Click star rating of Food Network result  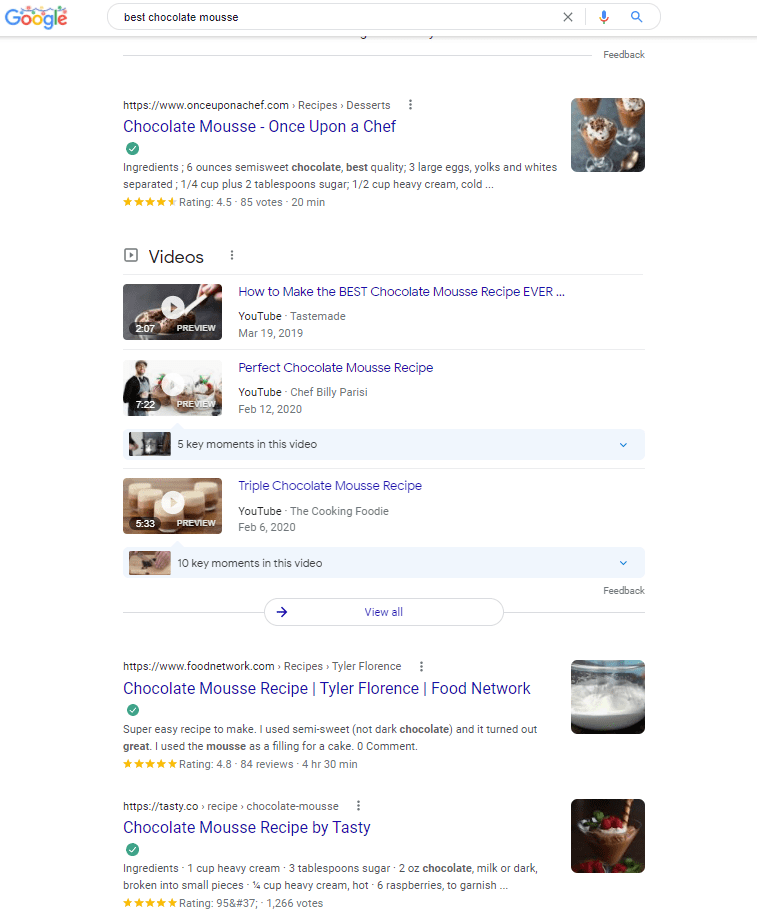tap(150, 764)
